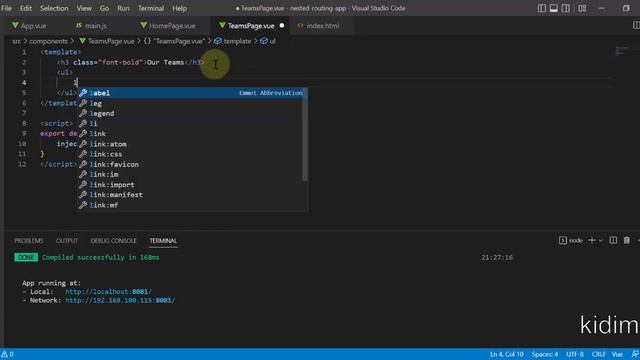This screenshot has width=640, height=360.
Task: Click the suggestion list scrollbar
Action: [305, 135]
